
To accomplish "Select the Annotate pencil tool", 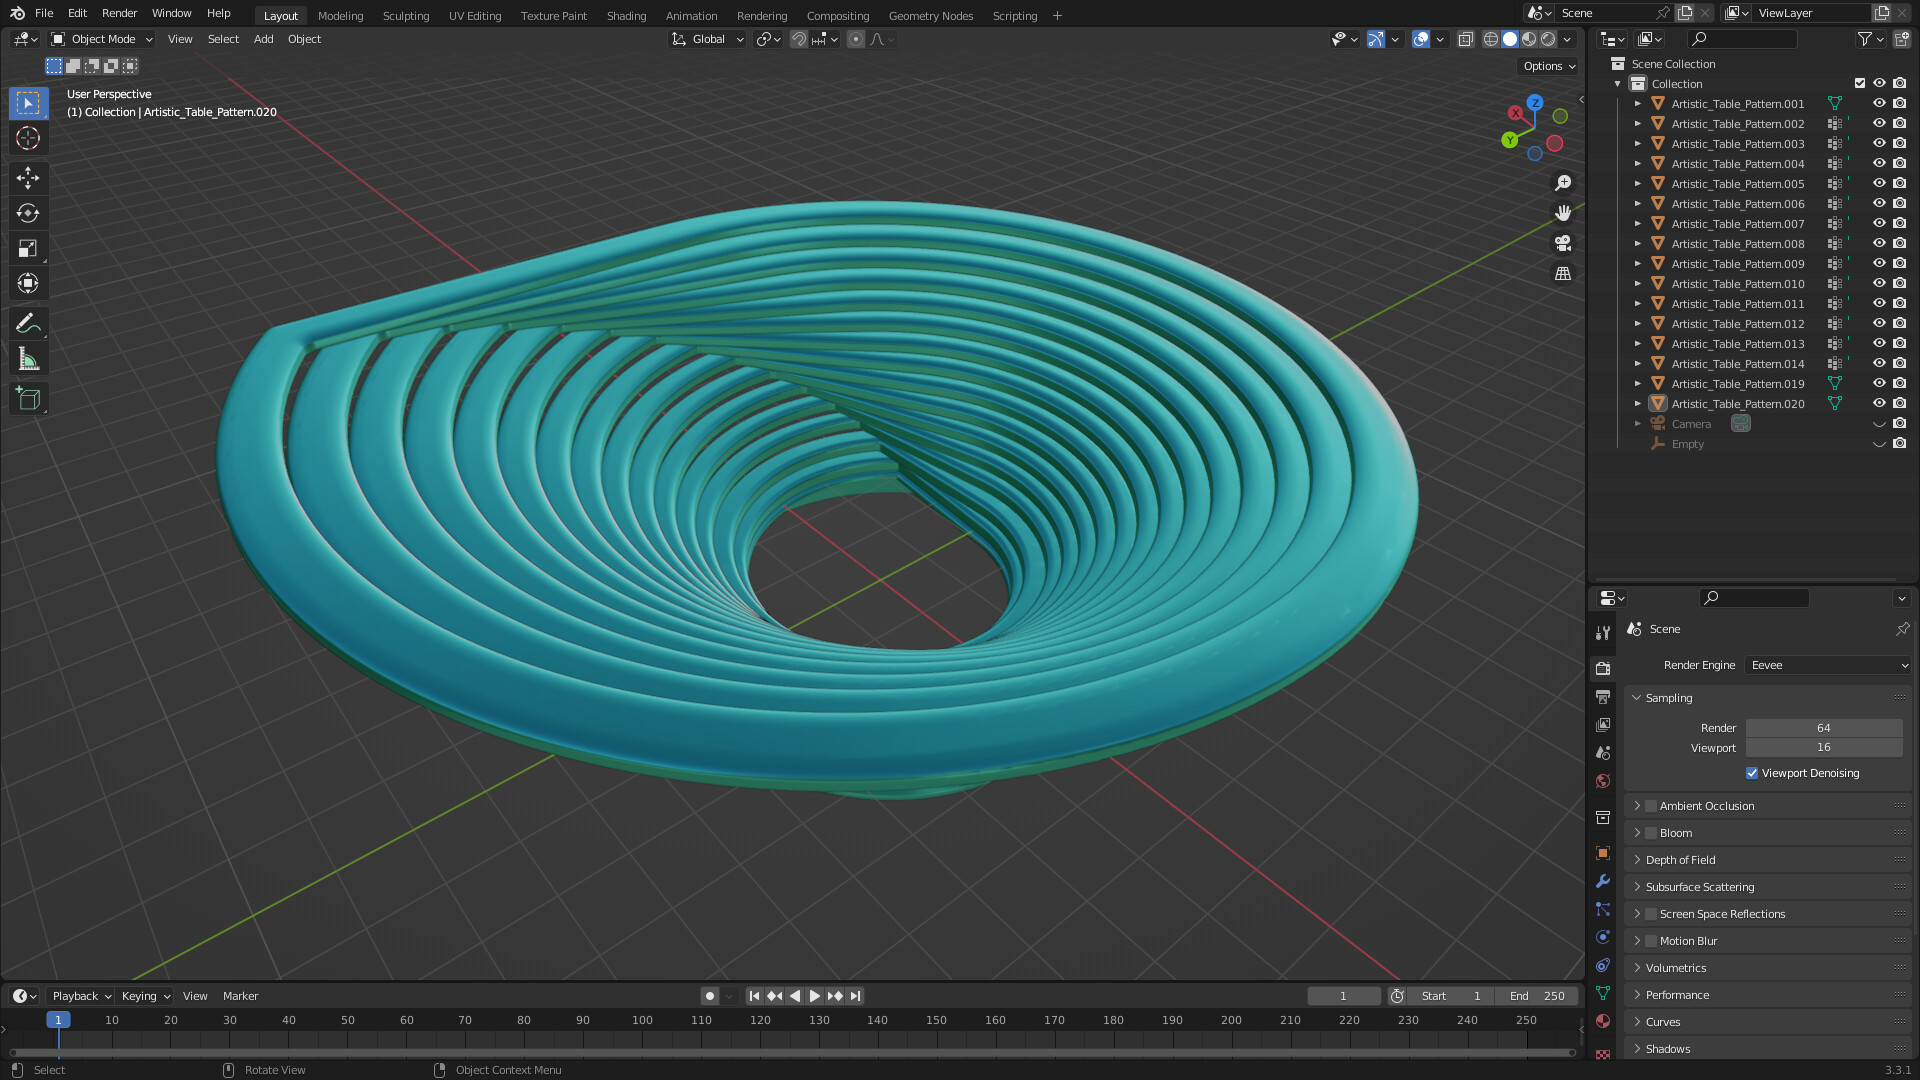I will (28, 324).
